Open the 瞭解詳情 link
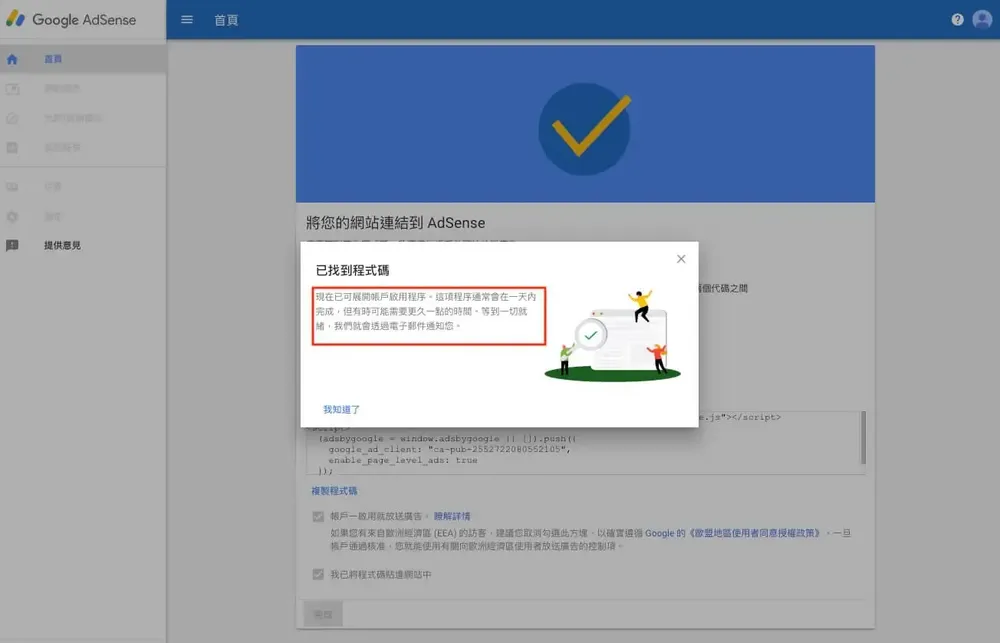 click(452, 516)
